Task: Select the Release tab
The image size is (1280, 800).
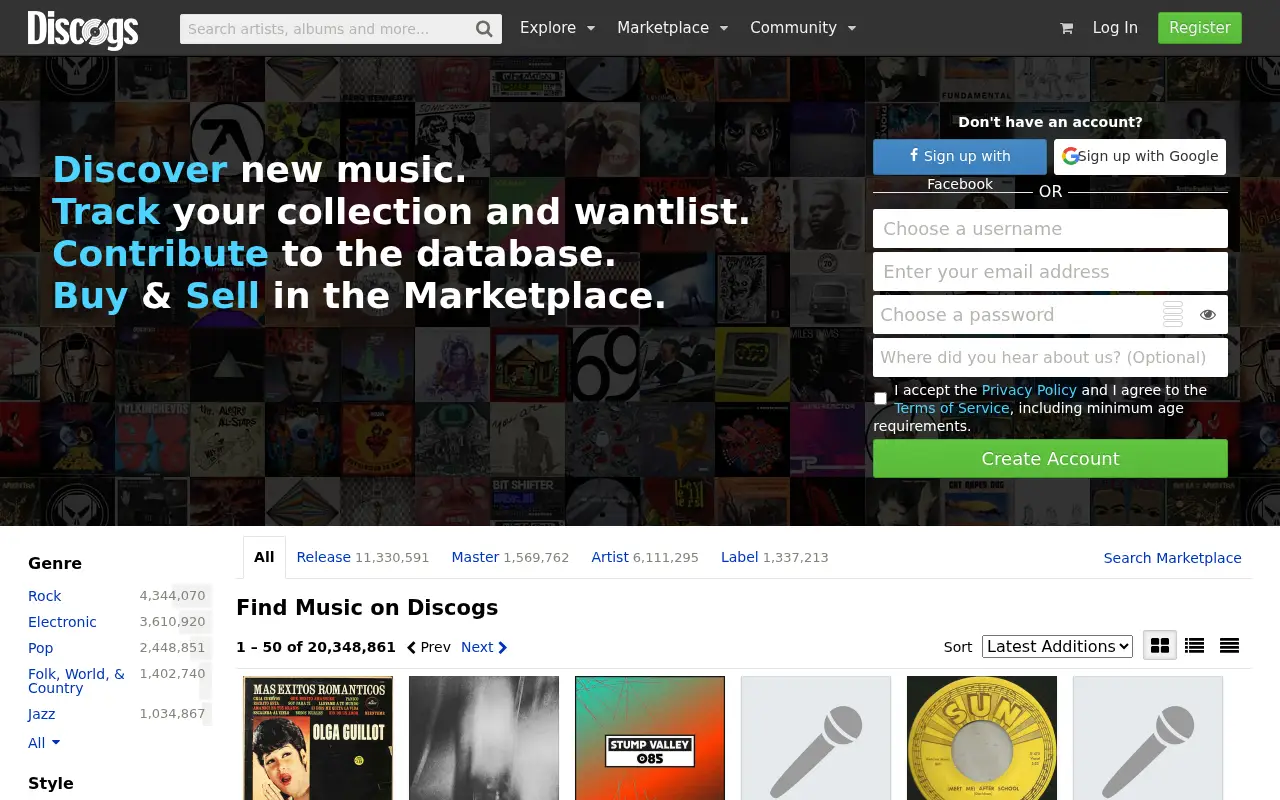Action: 362,557
